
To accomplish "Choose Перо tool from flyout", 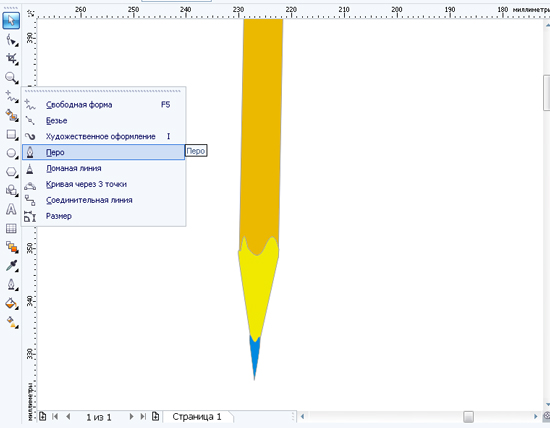I will 103,152.
